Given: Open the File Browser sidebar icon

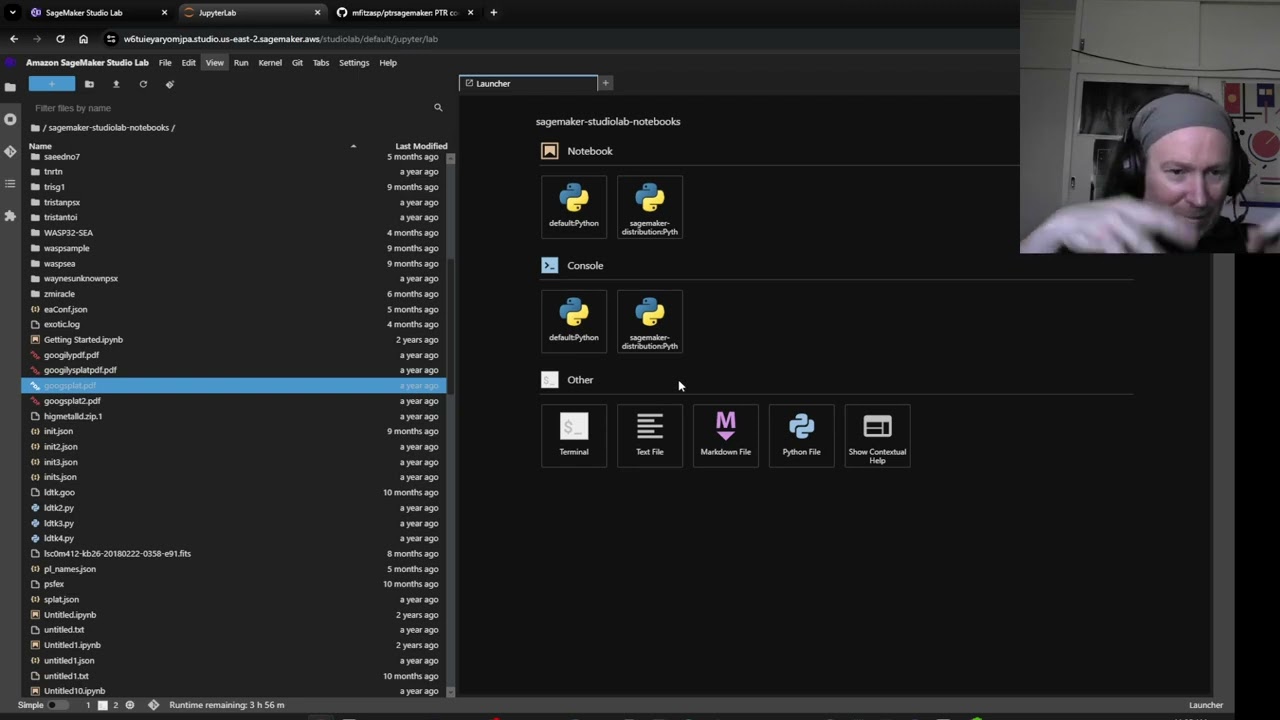Looking at the screenshot, I should [10, 87].
